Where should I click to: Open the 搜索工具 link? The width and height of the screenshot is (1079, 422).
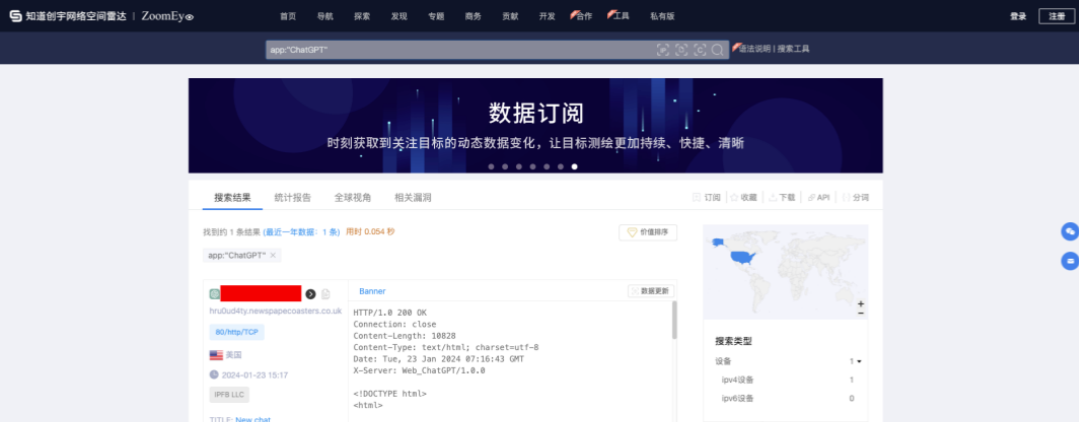coord(793,49)
